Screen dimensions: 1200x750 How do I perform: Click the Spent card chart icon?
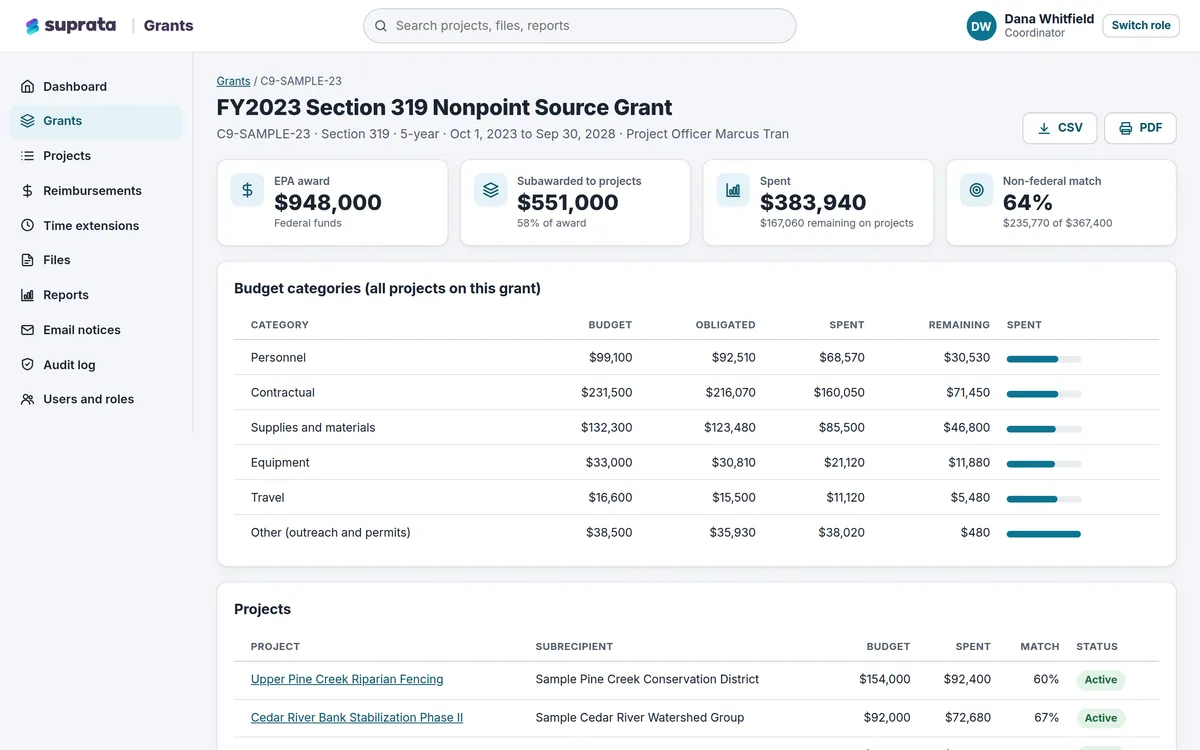(733, 190)
